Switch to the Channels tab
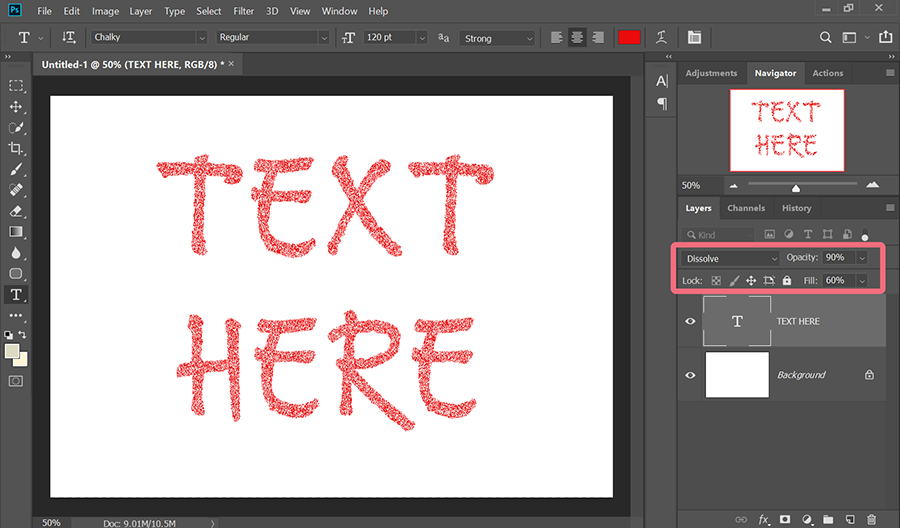900x528 pixels. [745, 208]
